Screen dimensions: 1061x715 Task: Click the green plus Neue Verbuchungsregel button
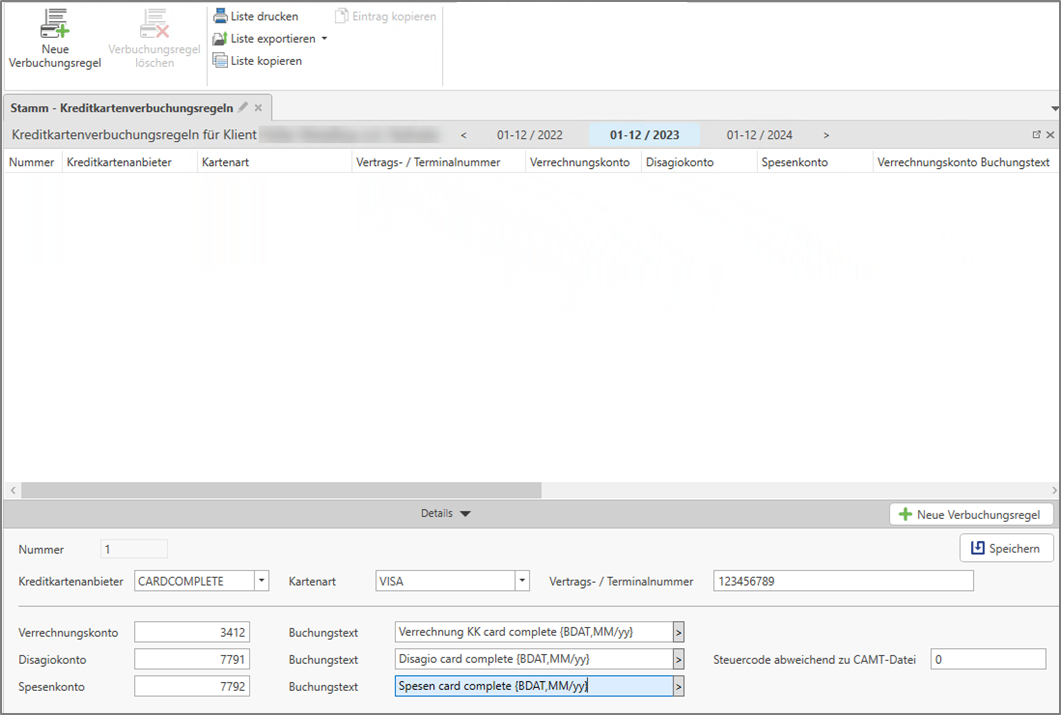tap(971, 514)
